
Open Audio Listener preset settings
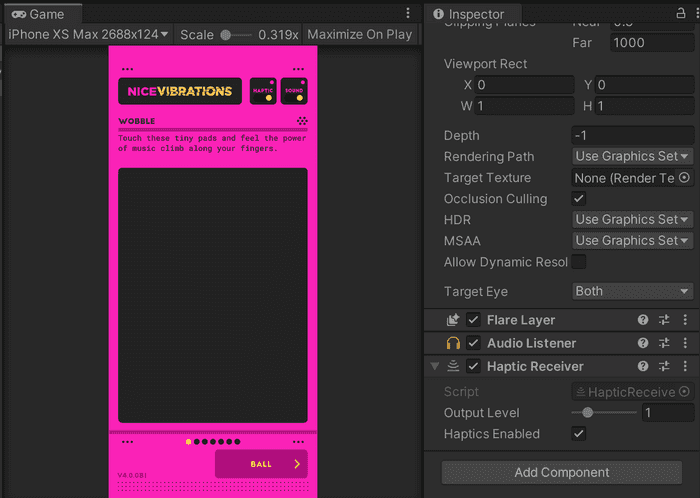point(664,343)
